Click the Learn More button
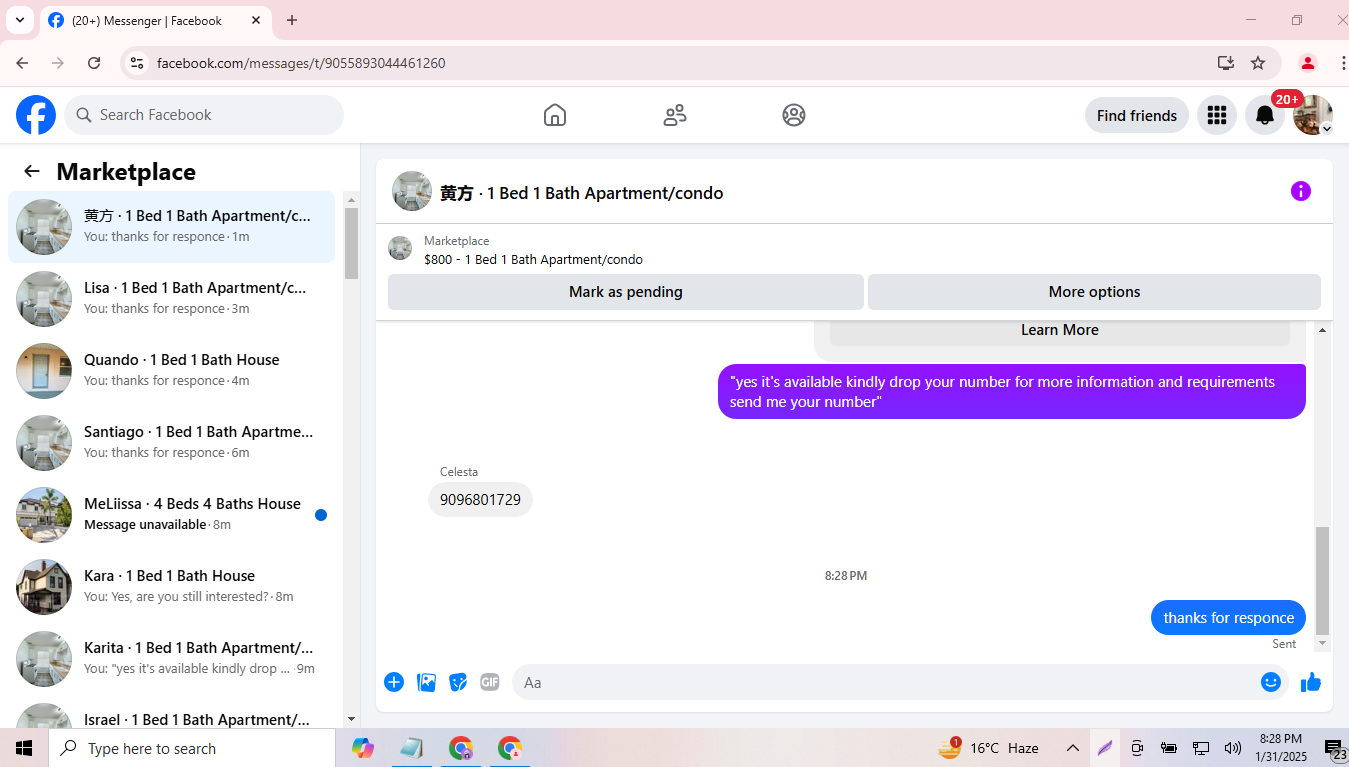Screen dimensions: 1349x767 (1060, 330)
